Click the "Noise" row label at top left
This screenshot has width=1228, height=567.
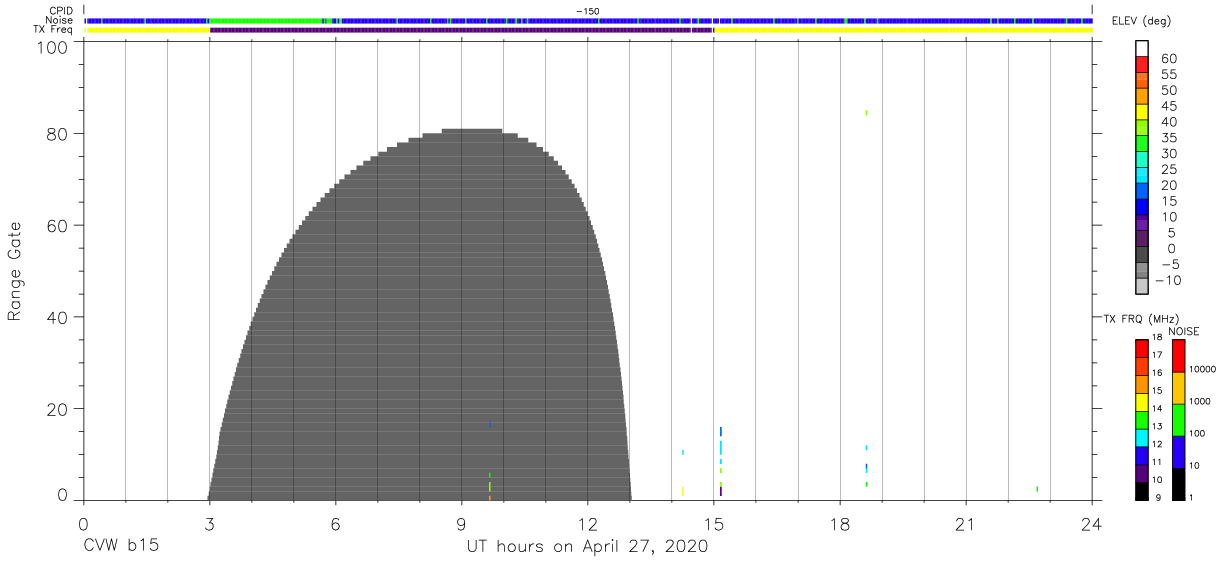pos(61,20)
